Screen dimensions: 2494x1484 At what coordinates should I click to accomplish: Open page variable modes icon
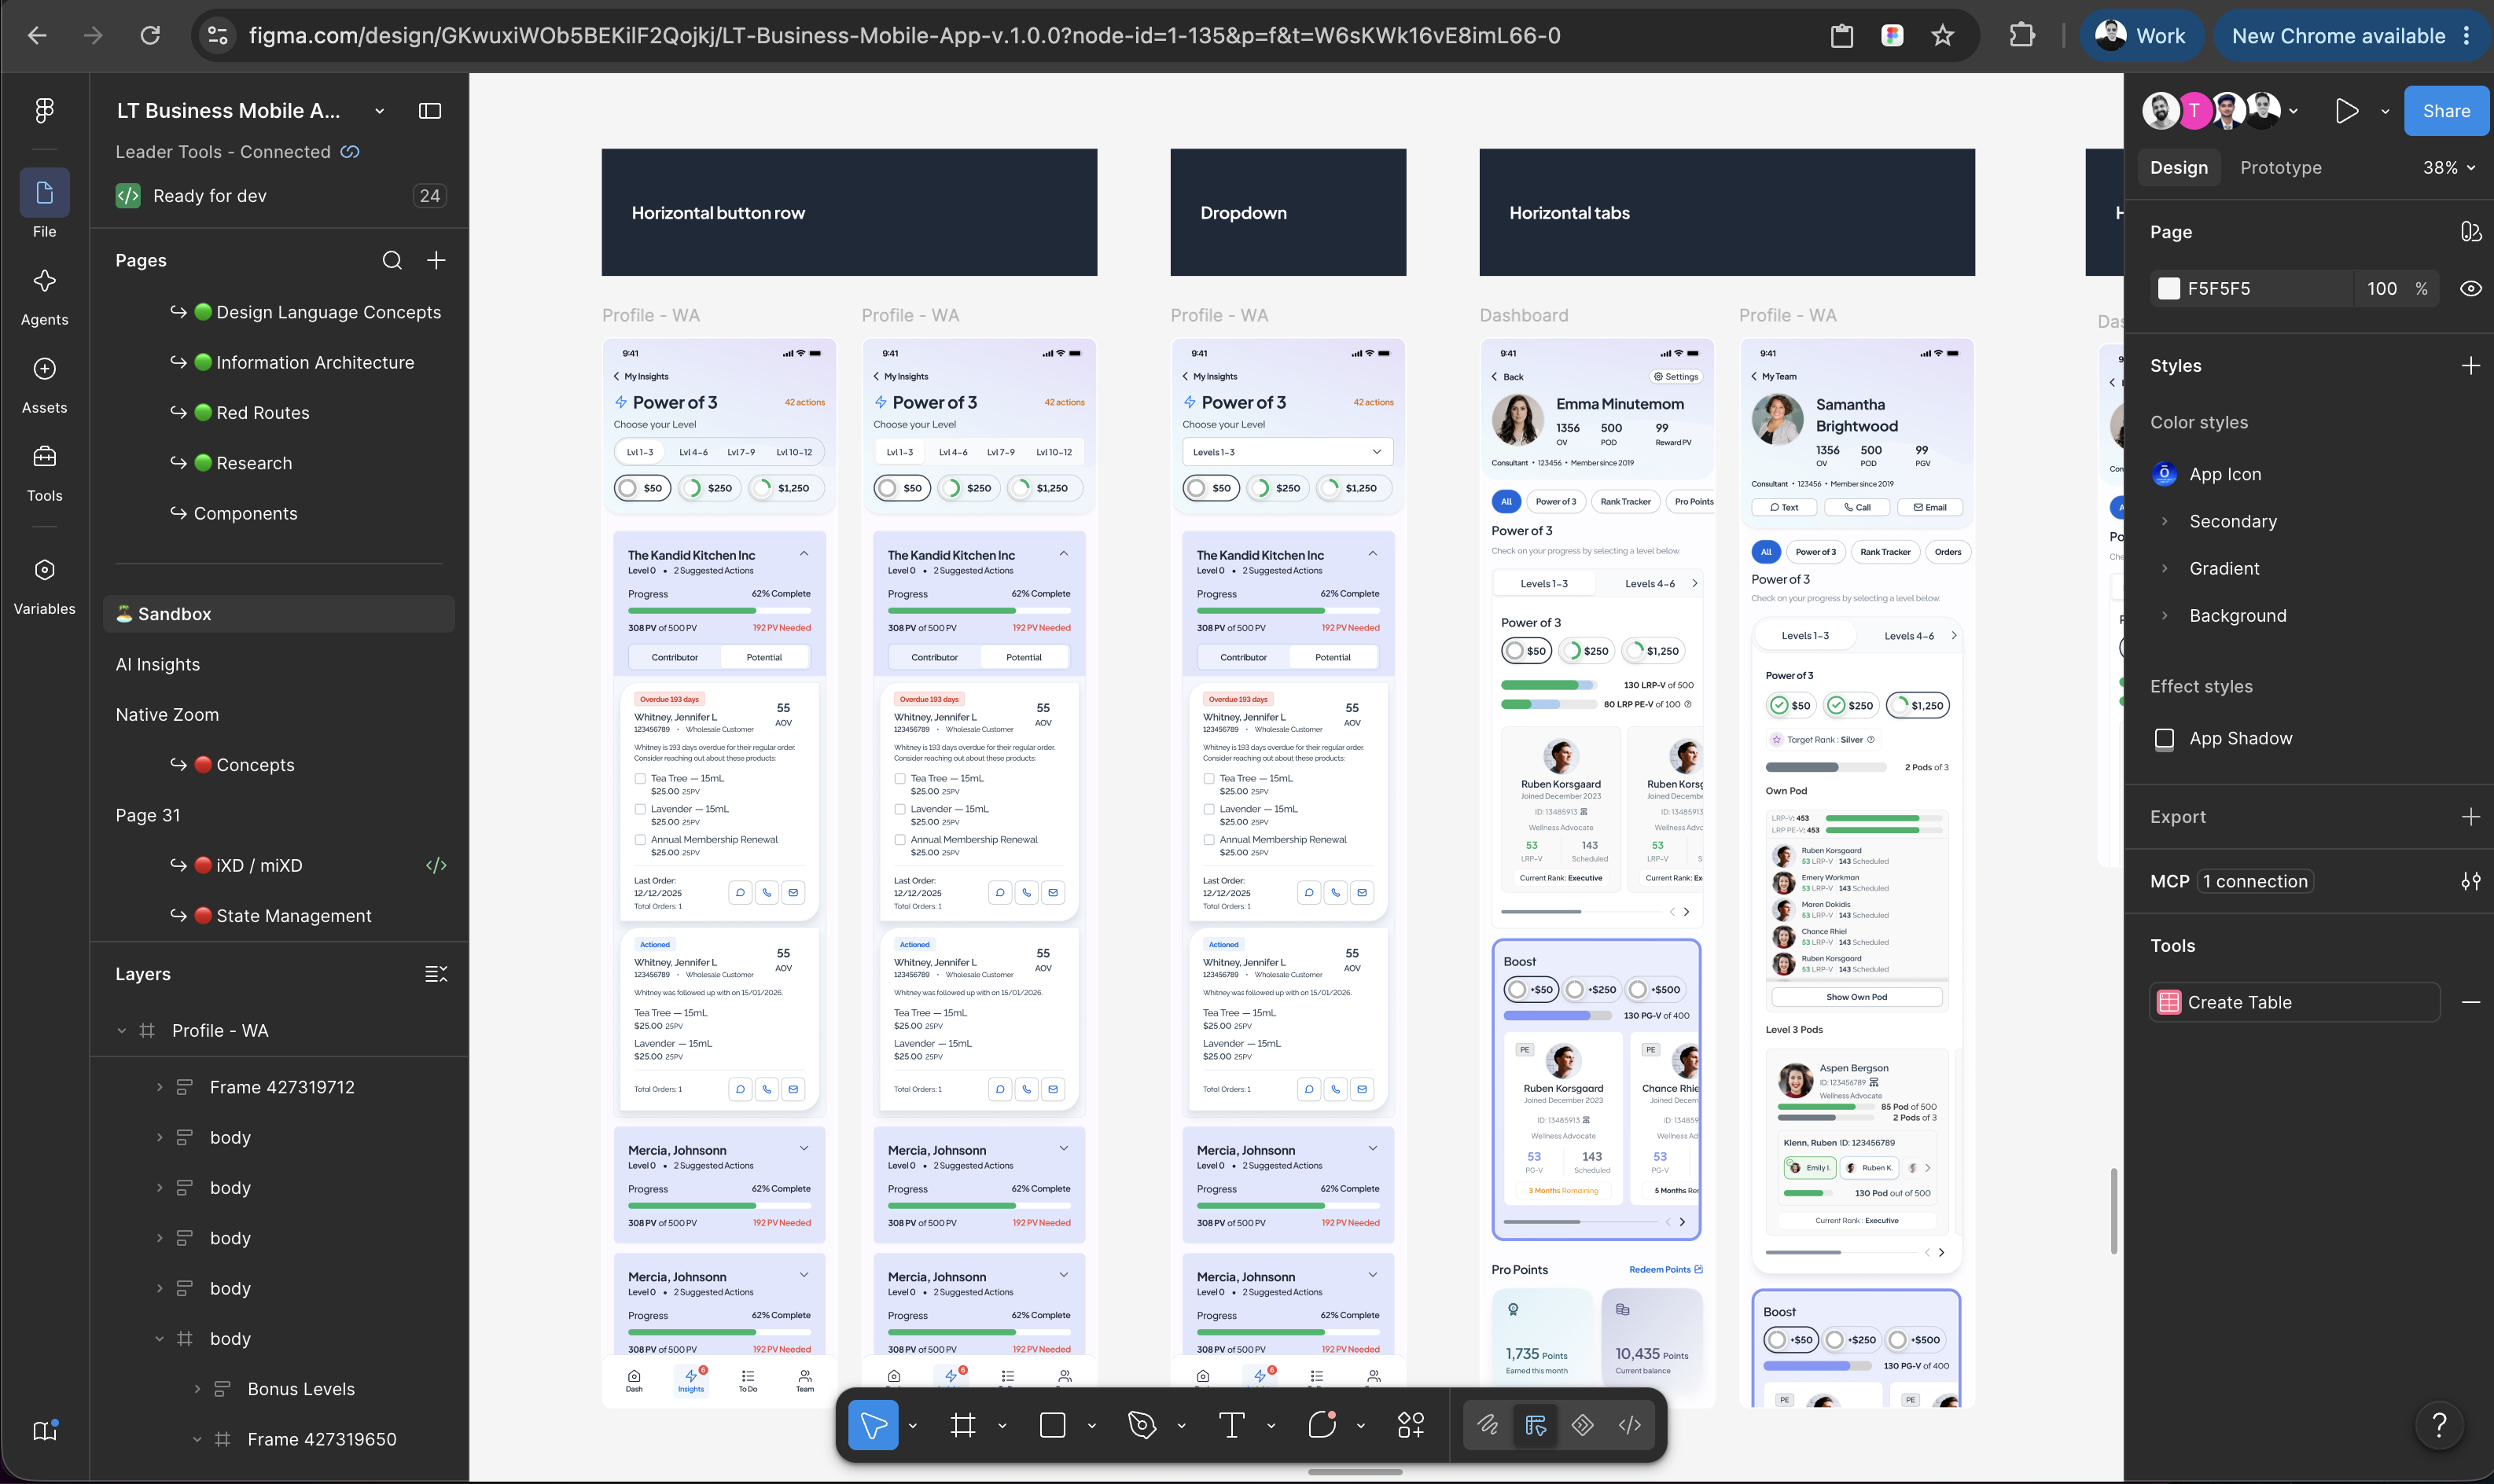click(x=2470, y=232)
